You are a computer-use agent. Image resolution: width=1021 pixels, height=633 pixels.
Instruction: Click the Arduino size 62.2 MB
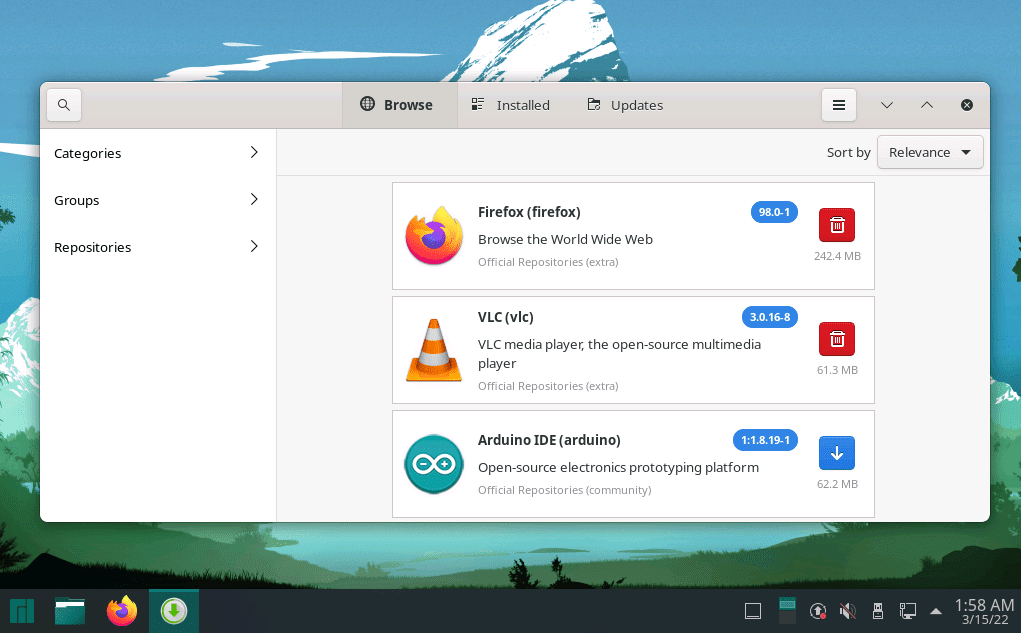tap(837, 484)
